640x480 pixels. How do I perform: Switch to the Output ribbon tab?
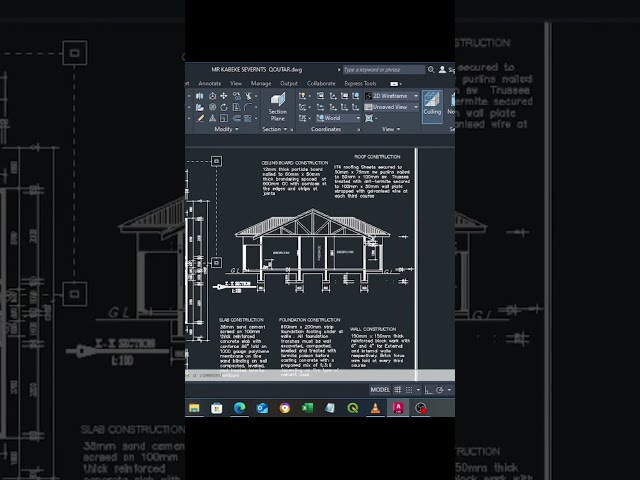(x=289, y=83)
